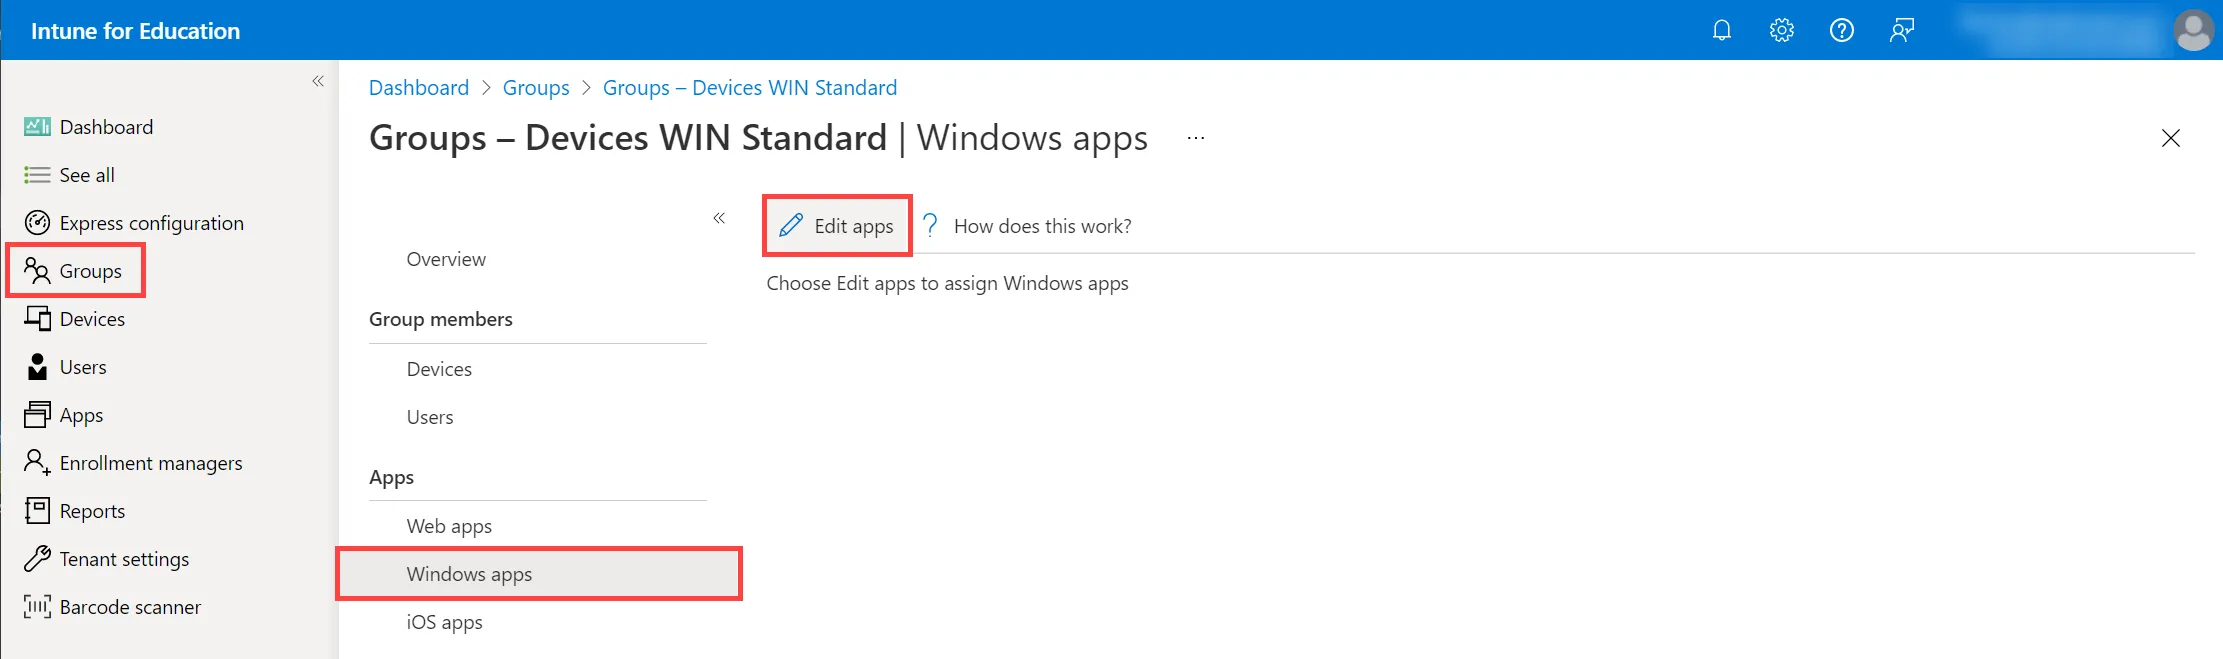Click the Enrollment managers icon

pyautogui.click(x=37, y=463)
